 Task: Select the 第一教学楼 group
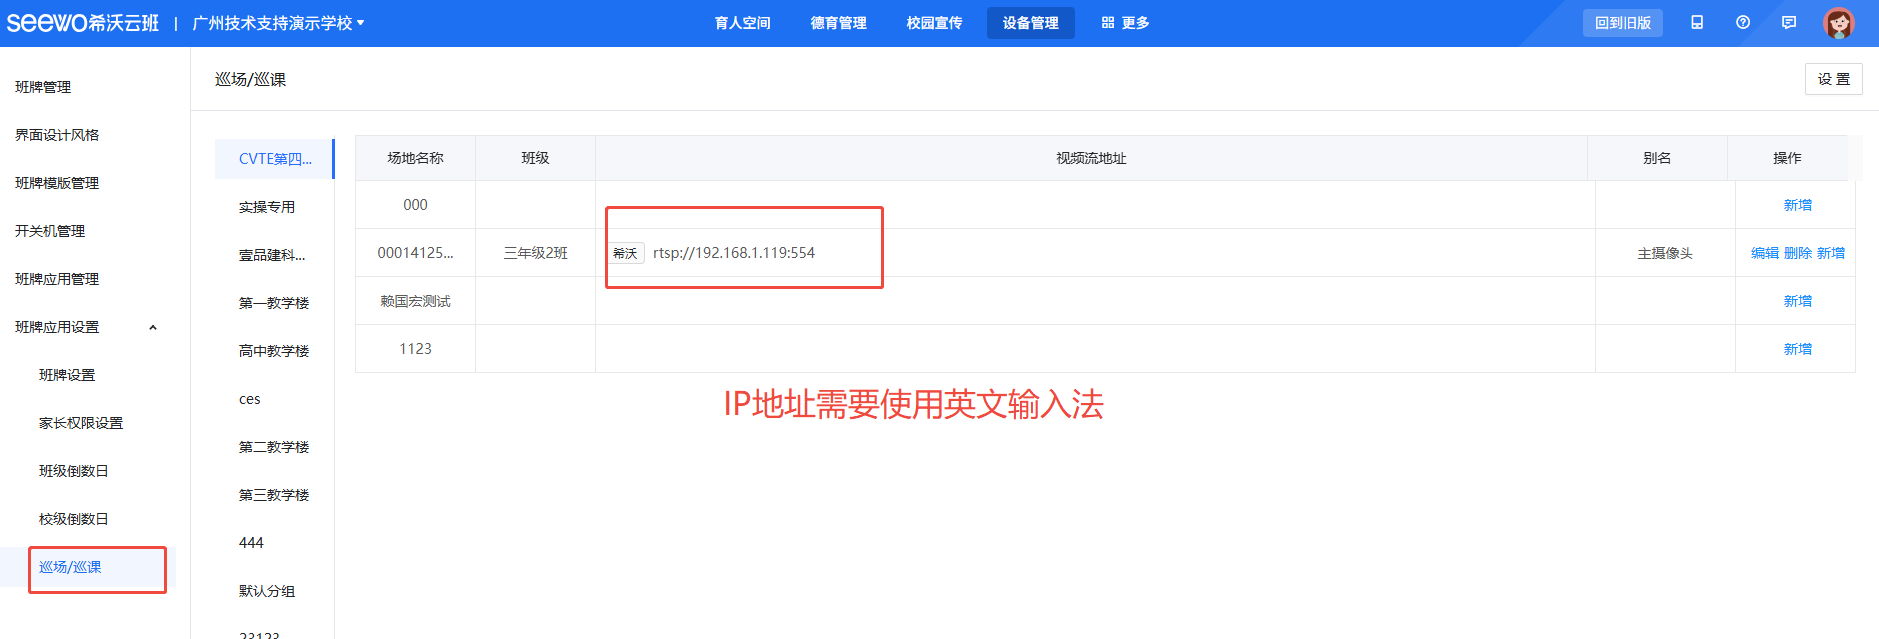[x=273, y=303]
